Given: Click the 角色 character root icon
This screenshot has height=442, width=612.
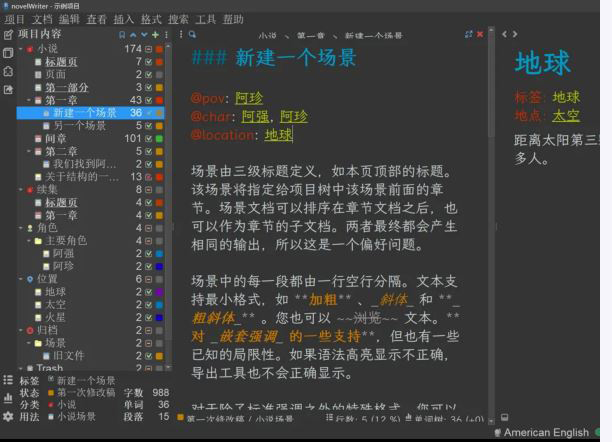Looking at the screenshot, I should pyautogui.click(x=30, y=228).
